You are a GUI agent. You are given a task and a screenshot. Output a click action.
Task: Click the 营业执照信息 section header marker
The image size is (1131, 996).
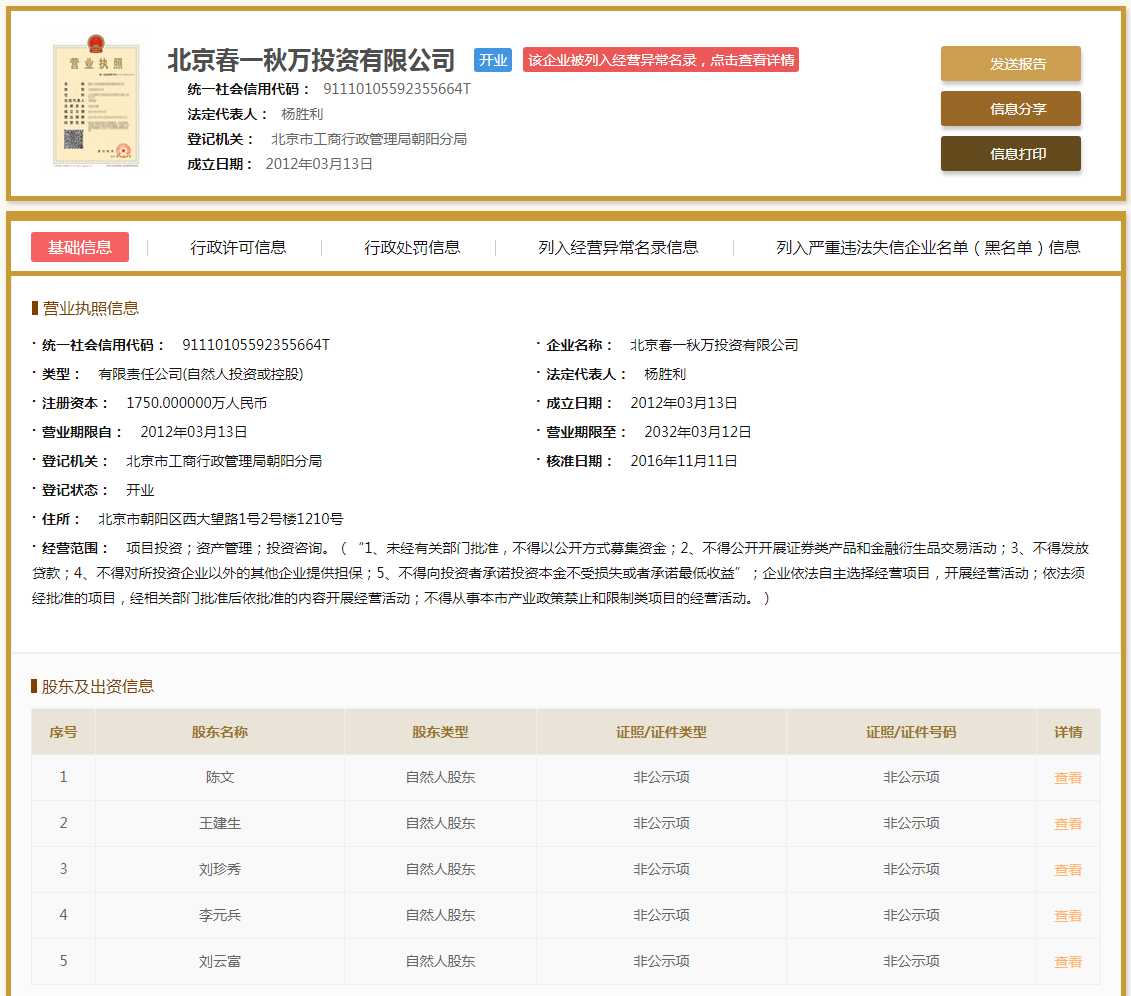35,309
